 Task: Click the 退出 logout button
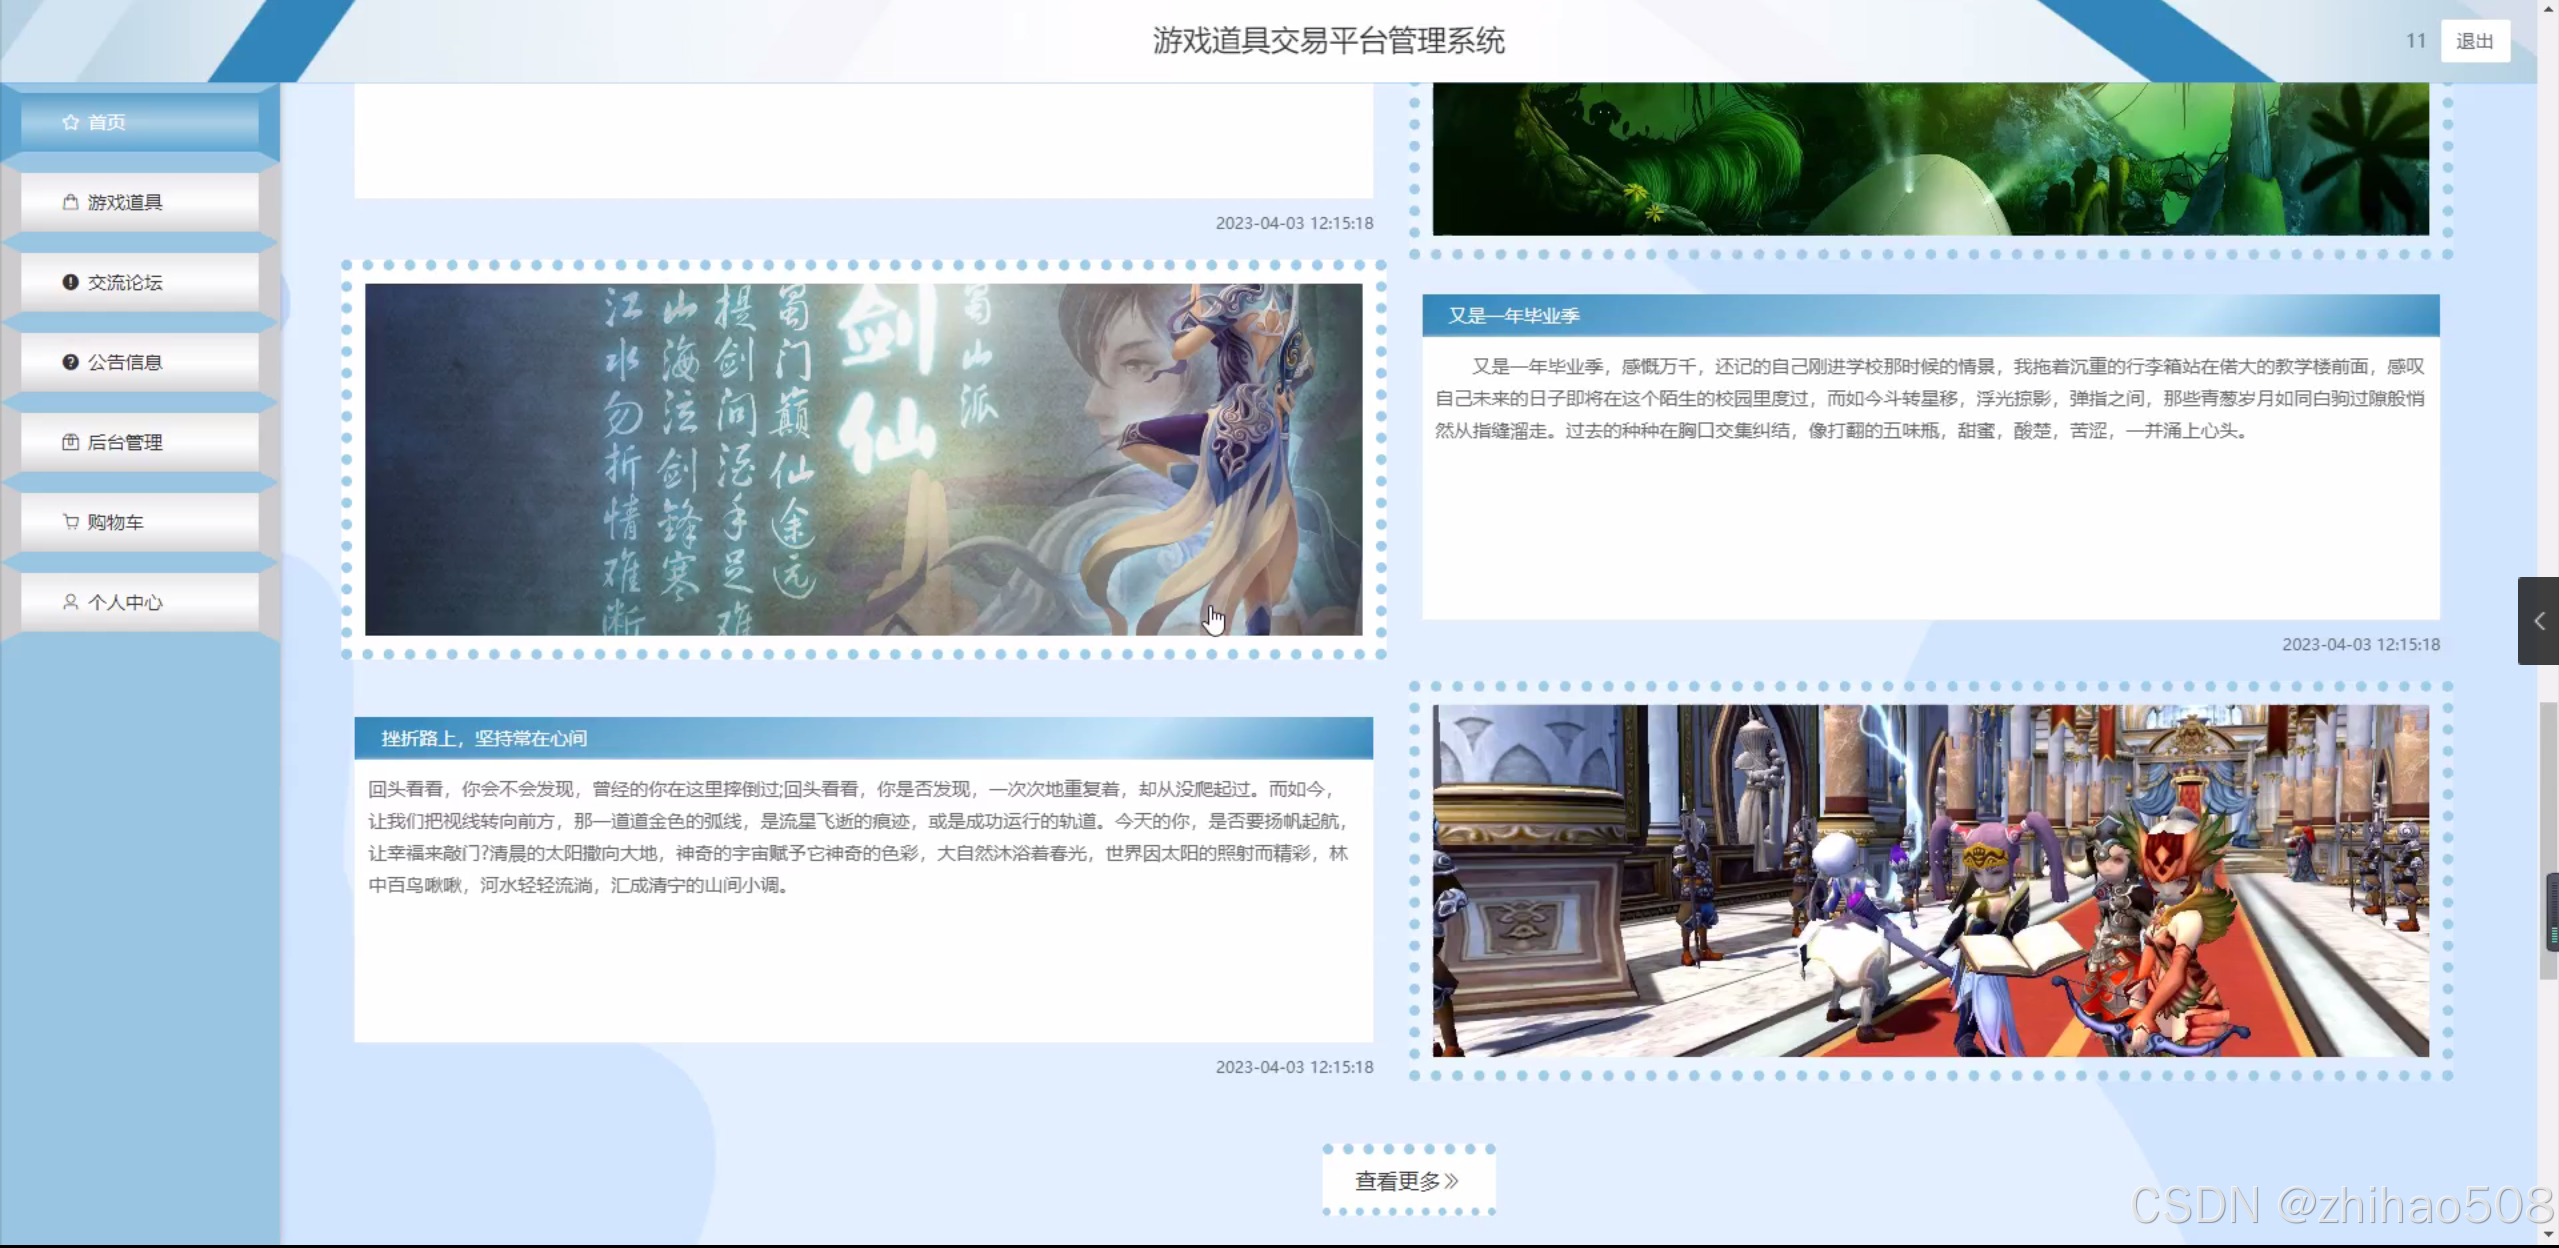pos(2475,40)
